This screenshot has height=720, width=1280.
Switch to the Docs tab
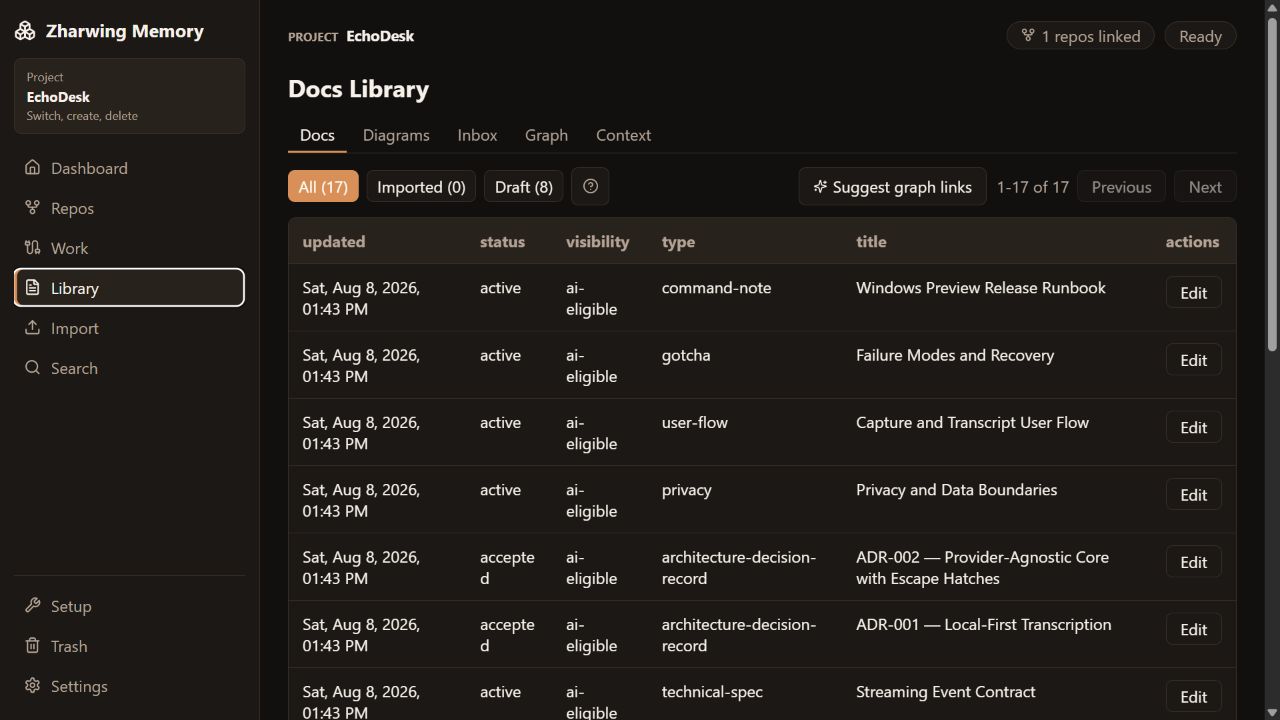317,135
